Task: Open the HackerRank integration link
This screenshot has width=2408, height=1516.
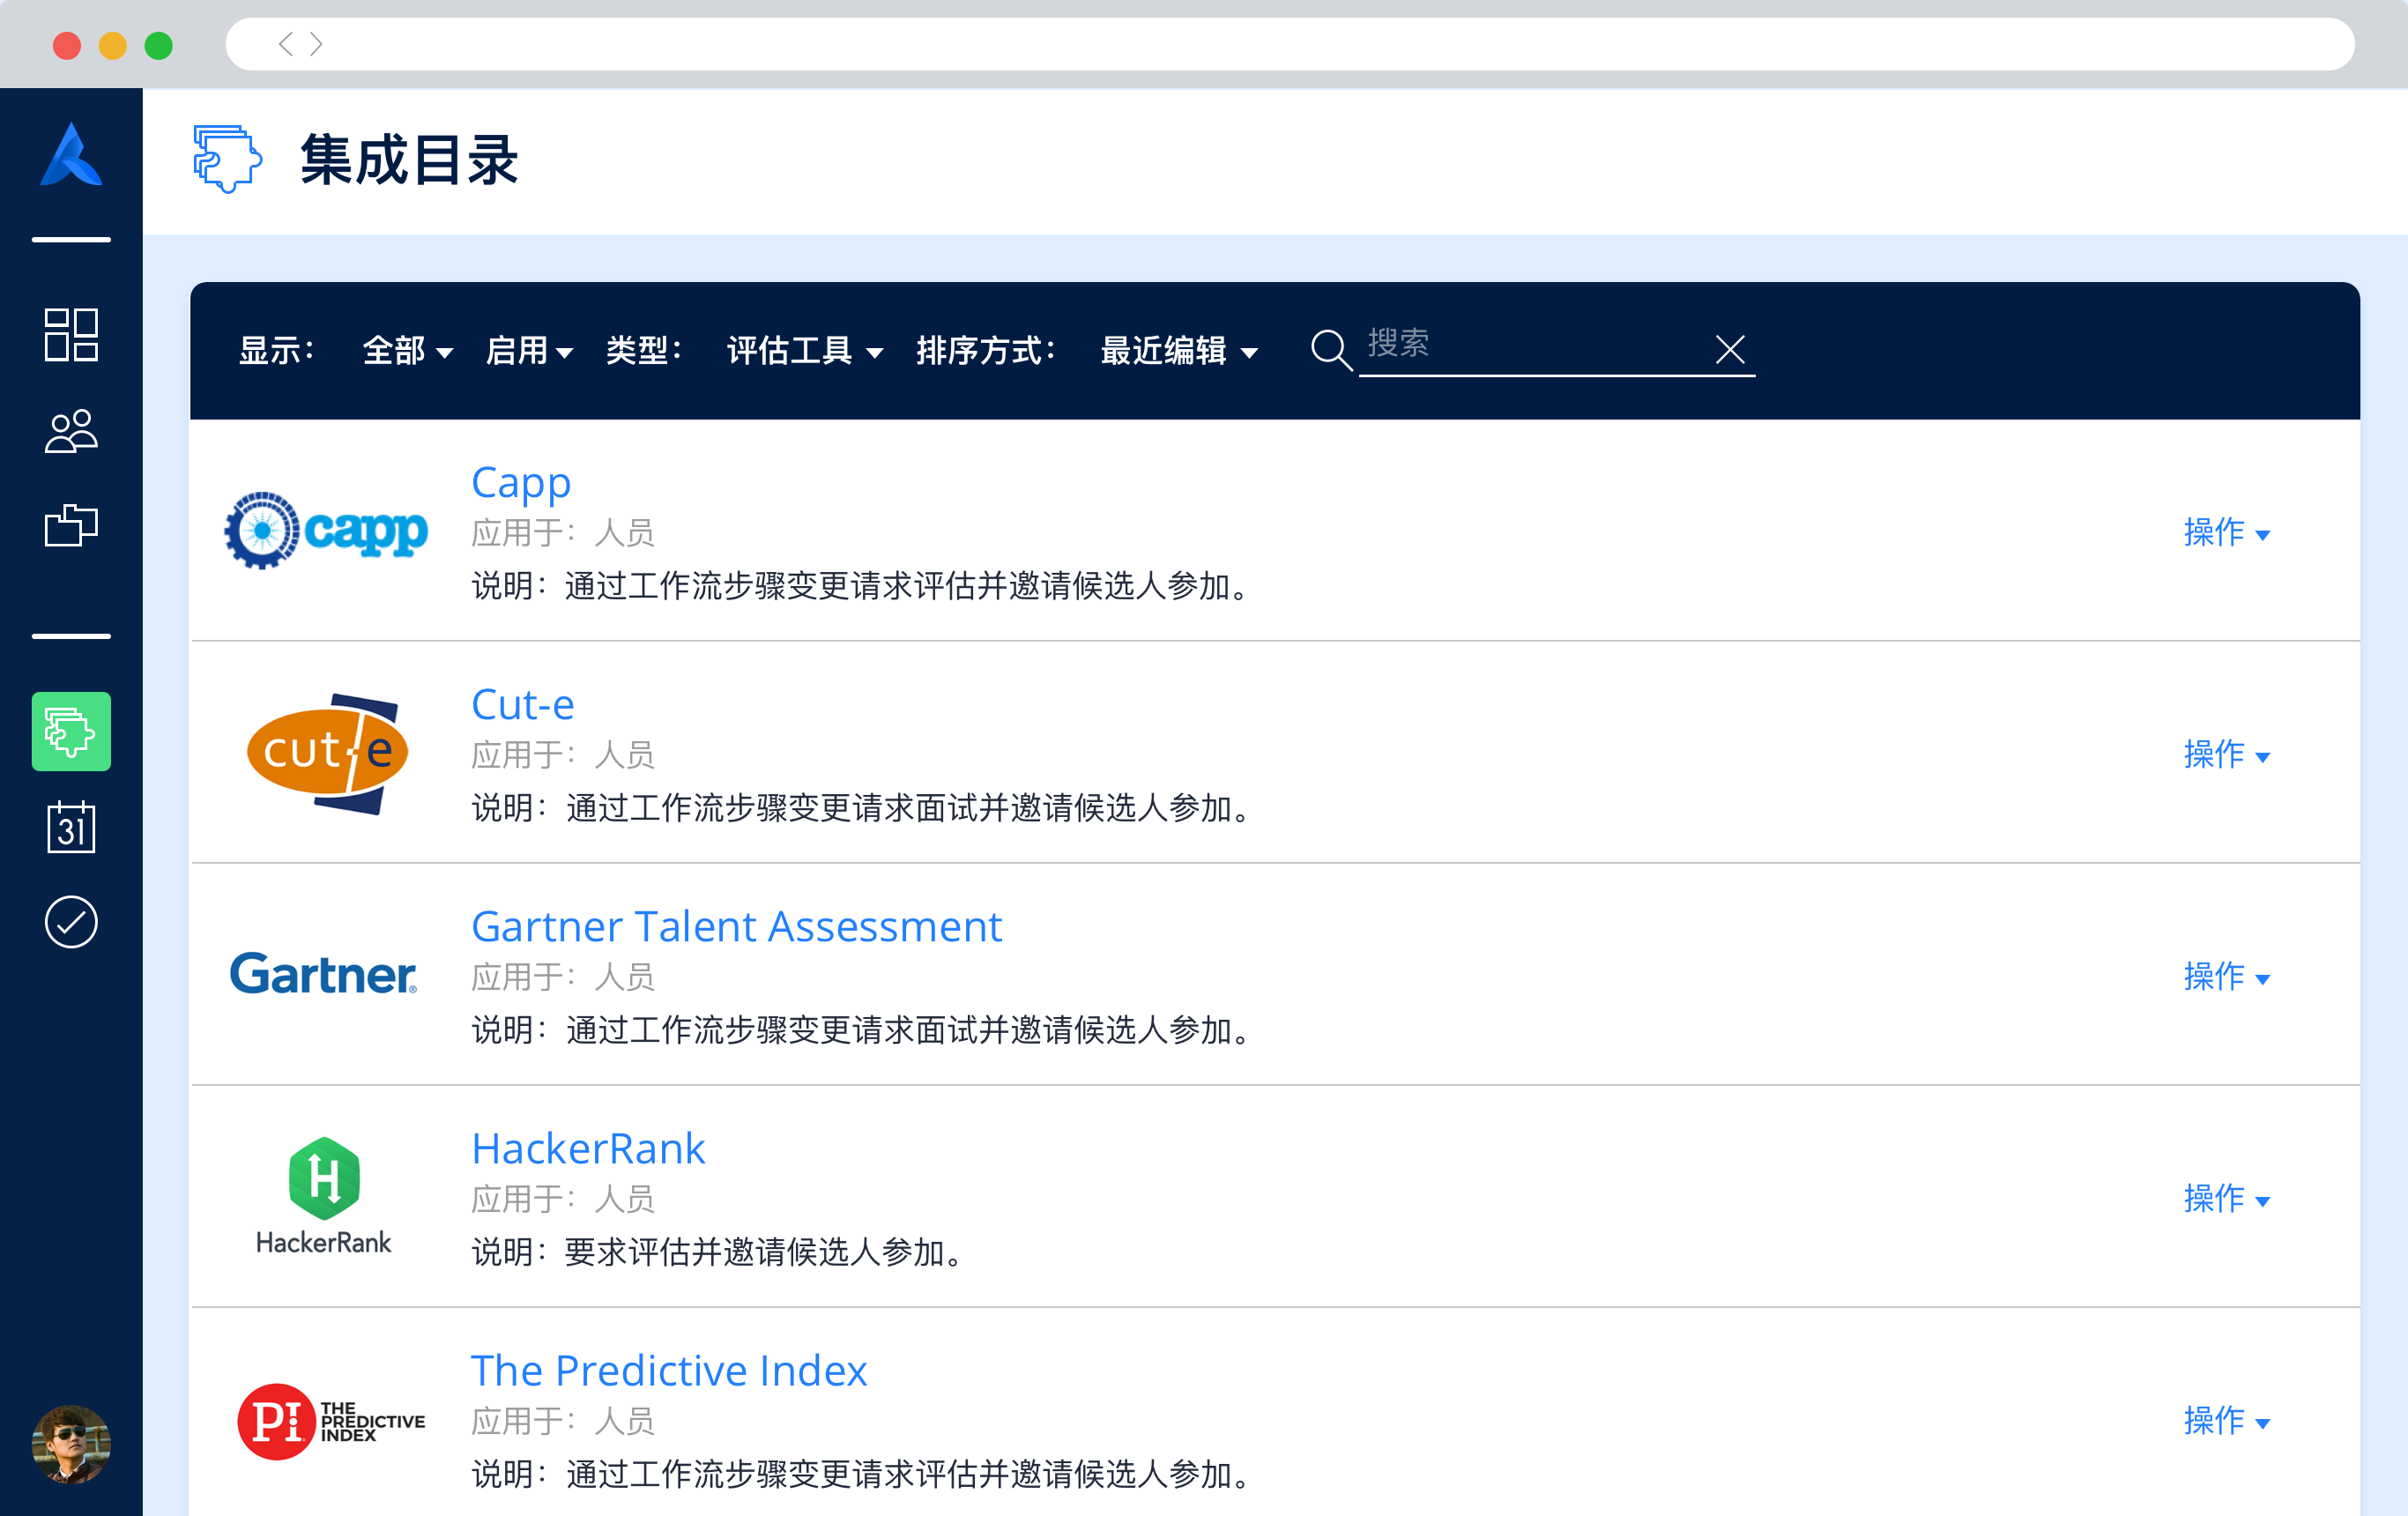Action: coord(588,1148)
